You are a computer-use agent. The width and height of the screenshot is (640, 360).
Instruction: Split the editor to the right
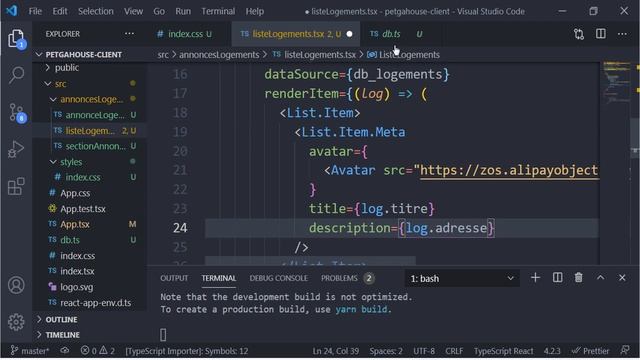(601, 34)
